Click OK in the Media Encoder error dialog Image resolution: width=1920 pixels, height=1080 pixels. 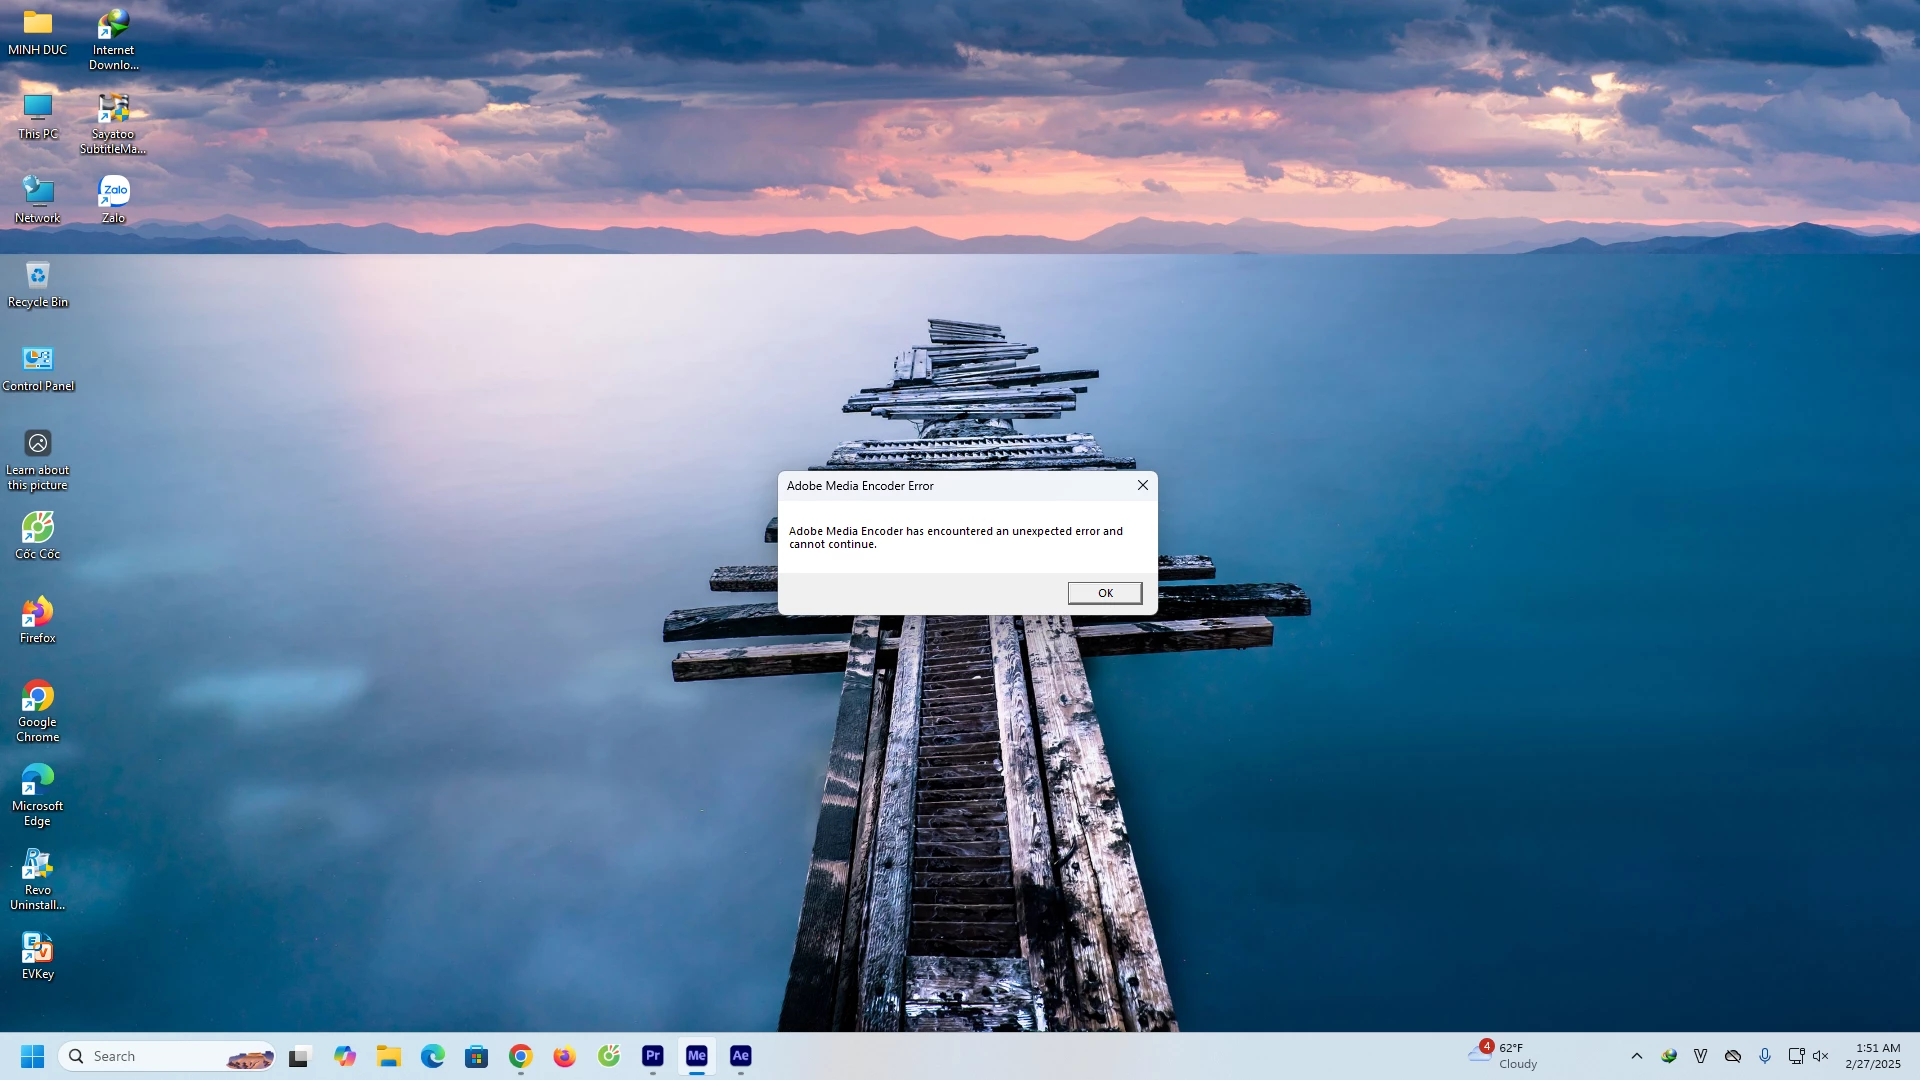pyautogui.click(x=1104, y=593)
